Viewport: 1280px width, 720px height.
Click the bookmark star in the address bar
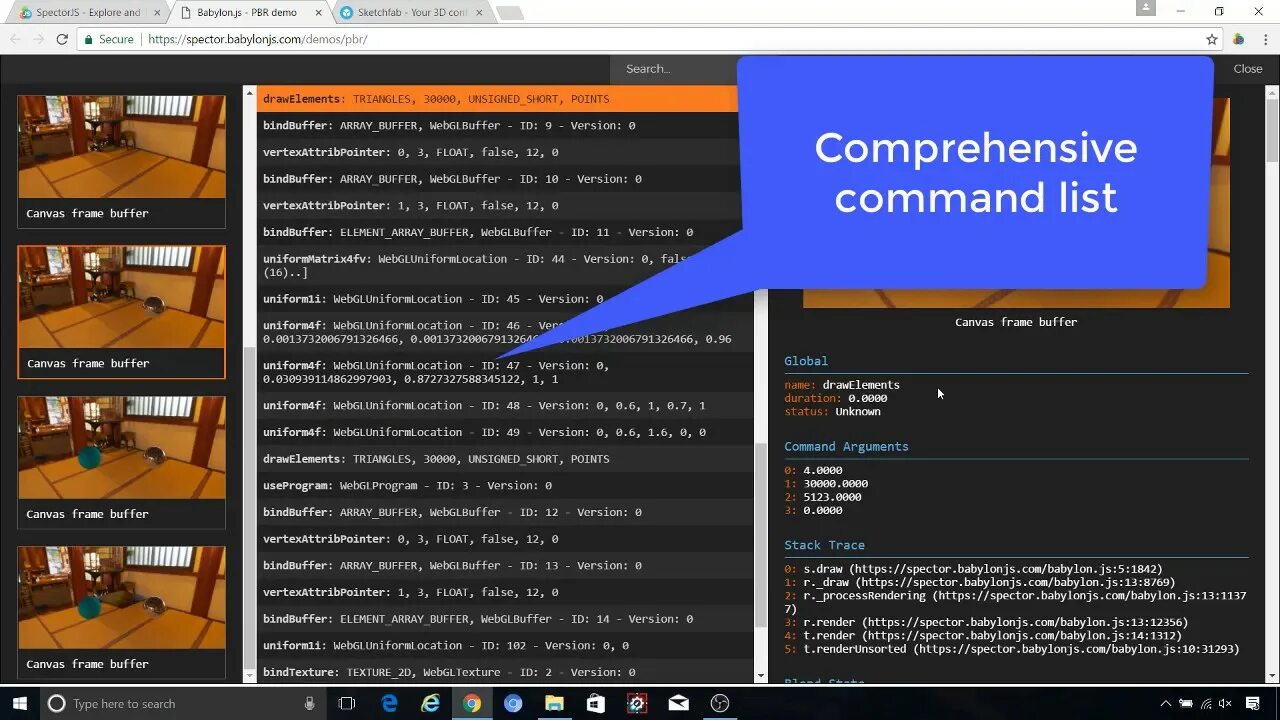click(x=1211, y=39)
